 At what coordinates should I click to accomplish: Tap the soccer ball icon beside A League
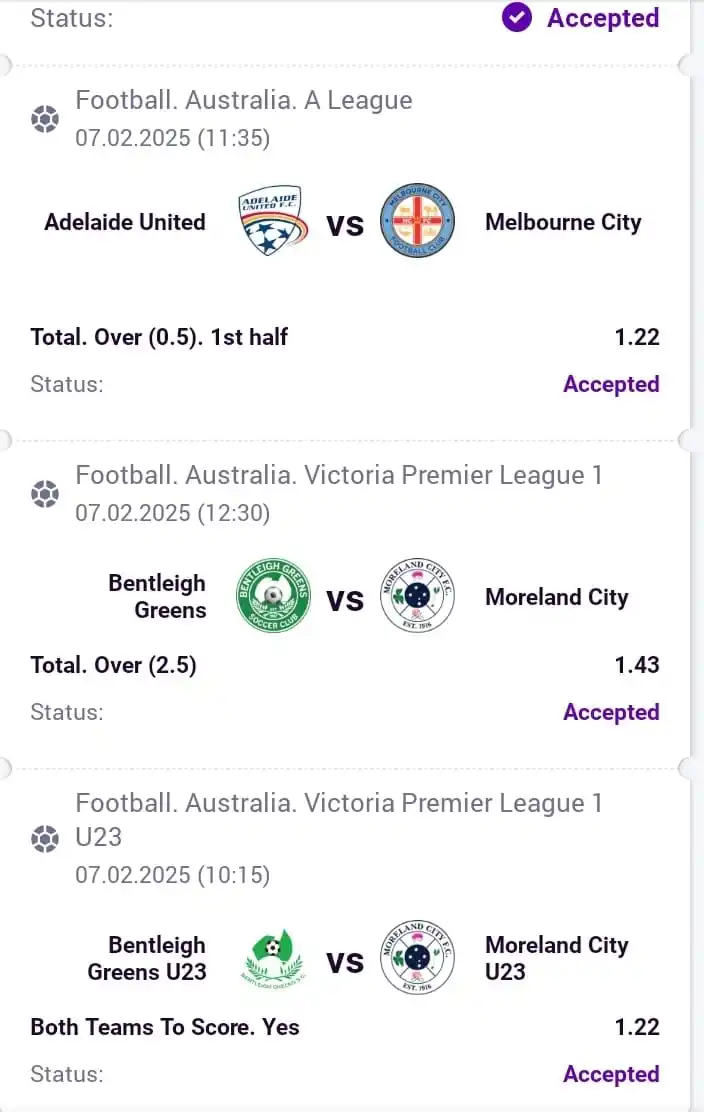click(x=45, y=120)
